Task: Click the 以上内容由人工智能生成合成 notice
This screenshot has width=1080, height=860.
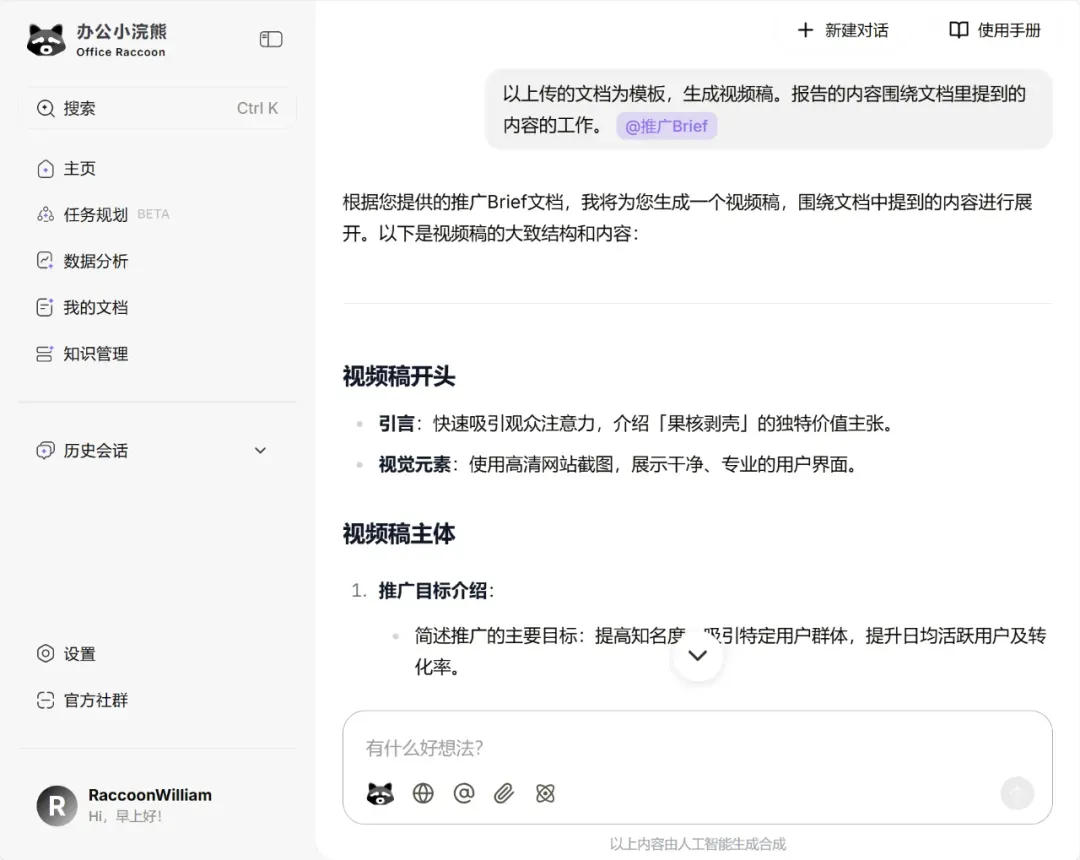Action: [x=697, y=843]
